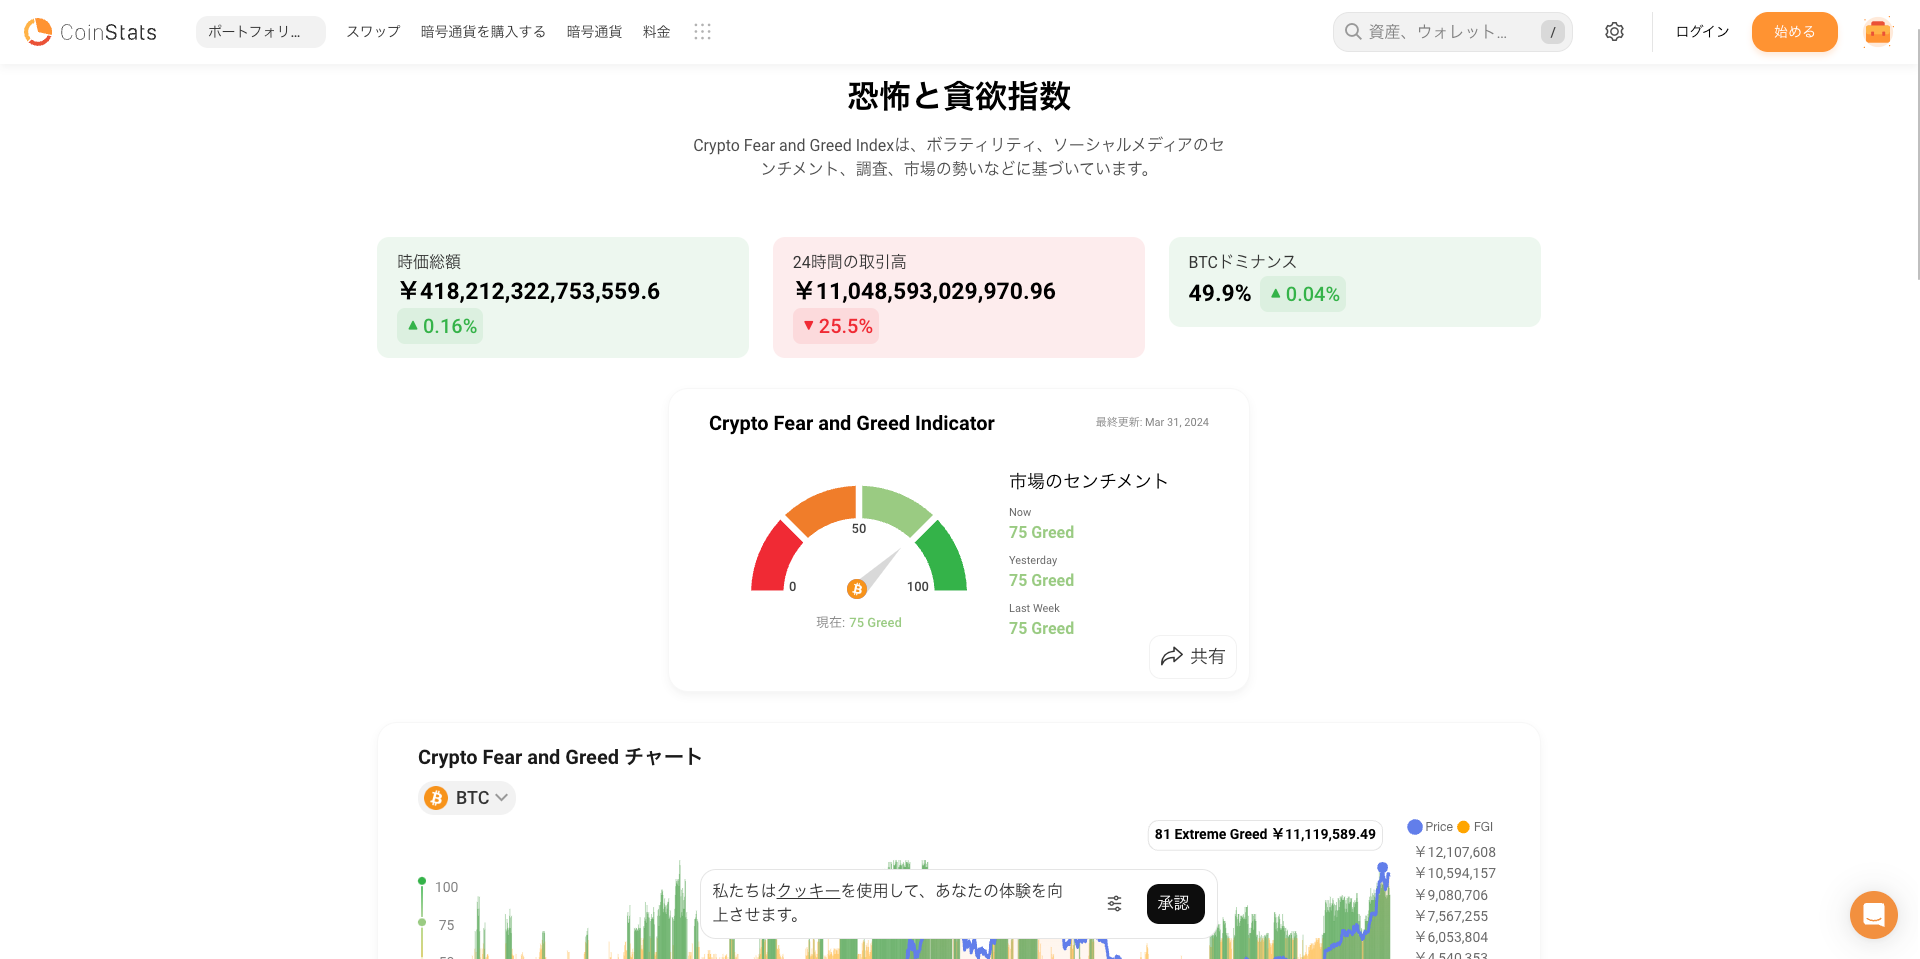Click the search magnifier icon
The image size is (1920, 959).
click(1352, 31)
